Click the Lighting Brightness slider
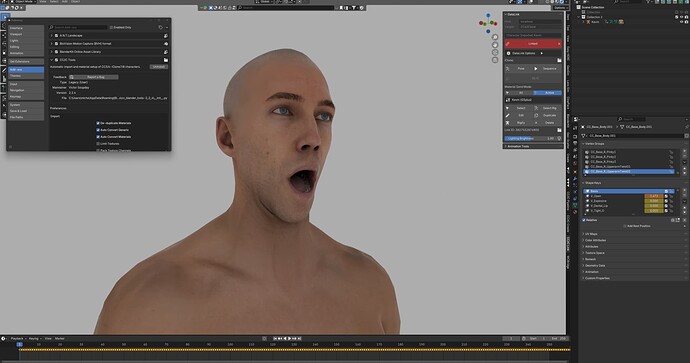Screen dimensions: 690x363 point(530,138)
